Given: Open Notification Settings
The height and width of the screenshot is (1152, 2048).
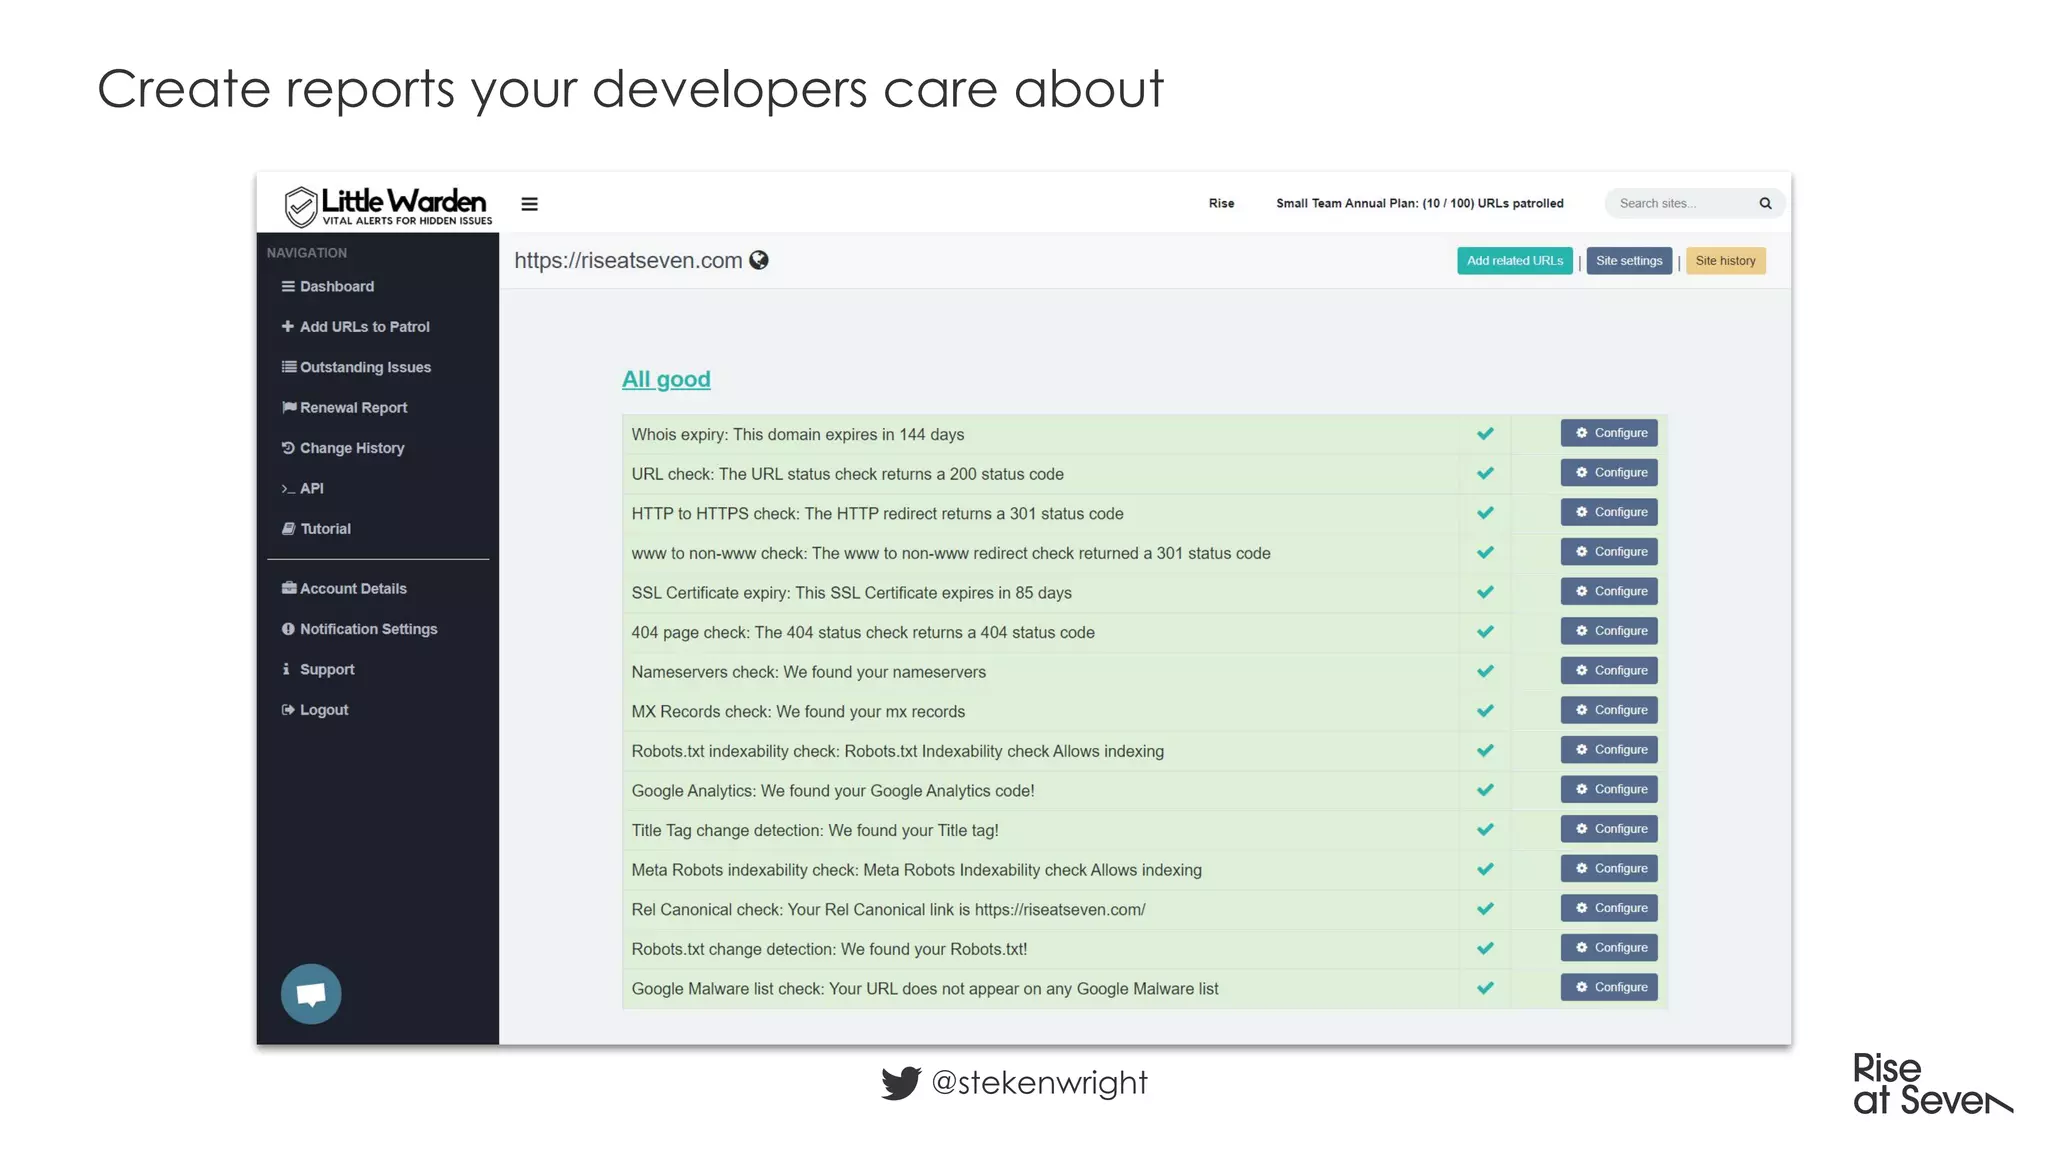Looking at the screenshot, I should [359, 629].
